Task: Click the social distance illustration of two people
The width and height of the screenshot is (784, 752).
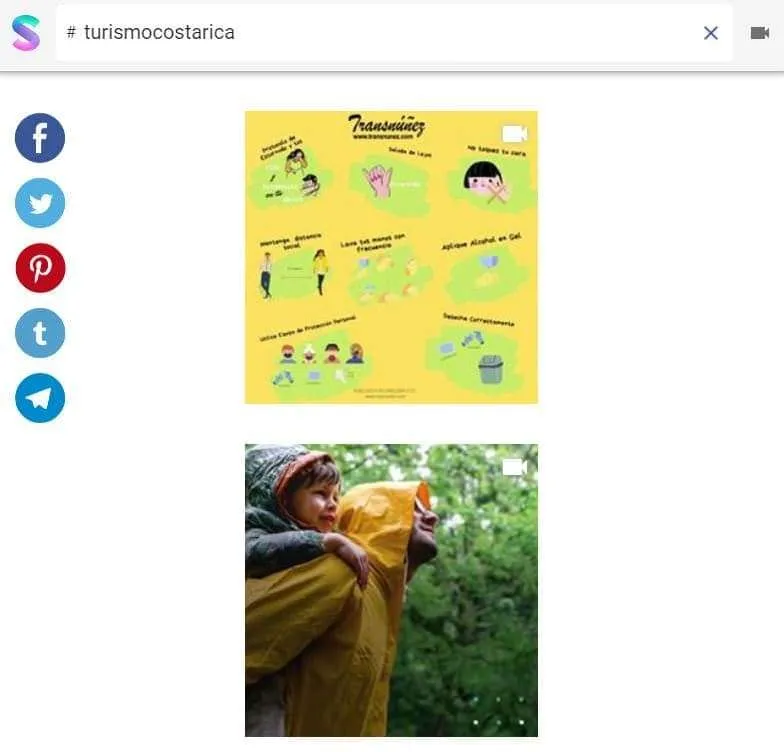Action: click(x=294, y=273)
